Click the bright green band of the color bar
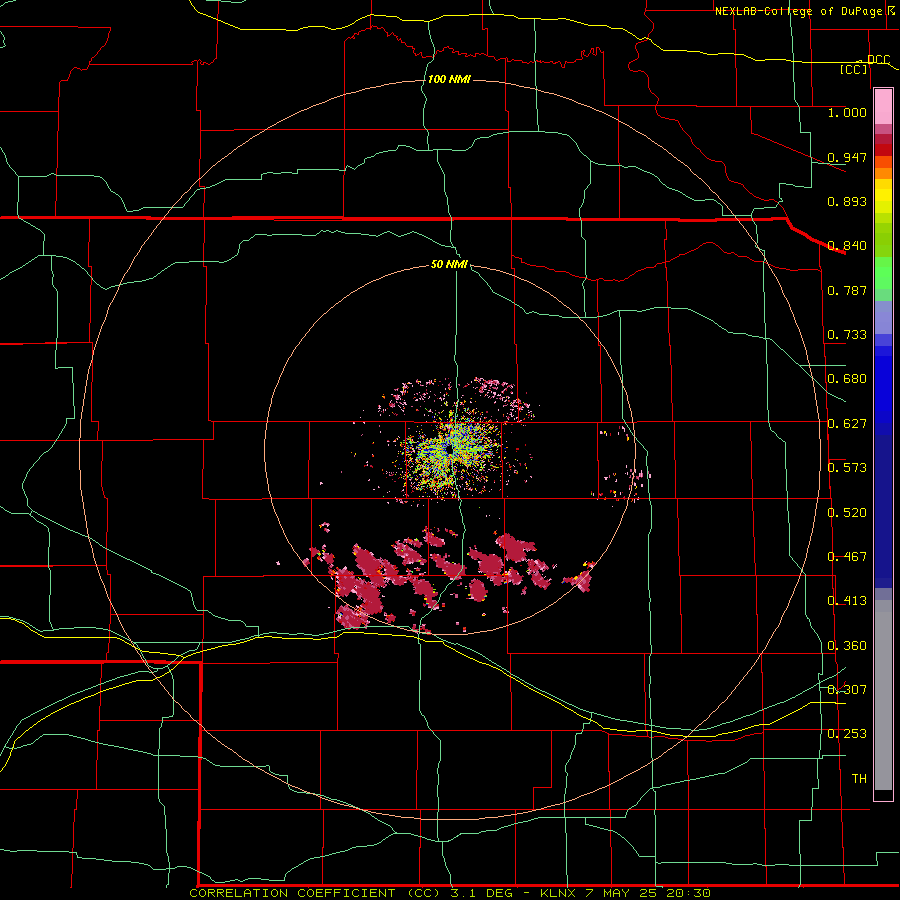This screenshot has height=900, width=900. point(883,273)
